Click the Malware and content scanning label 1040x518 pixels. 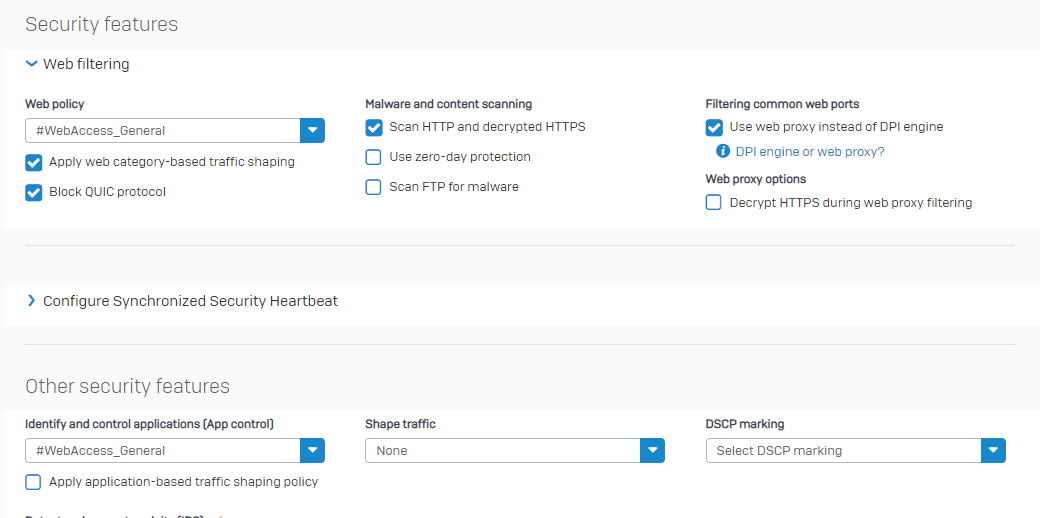pos(448,103)
